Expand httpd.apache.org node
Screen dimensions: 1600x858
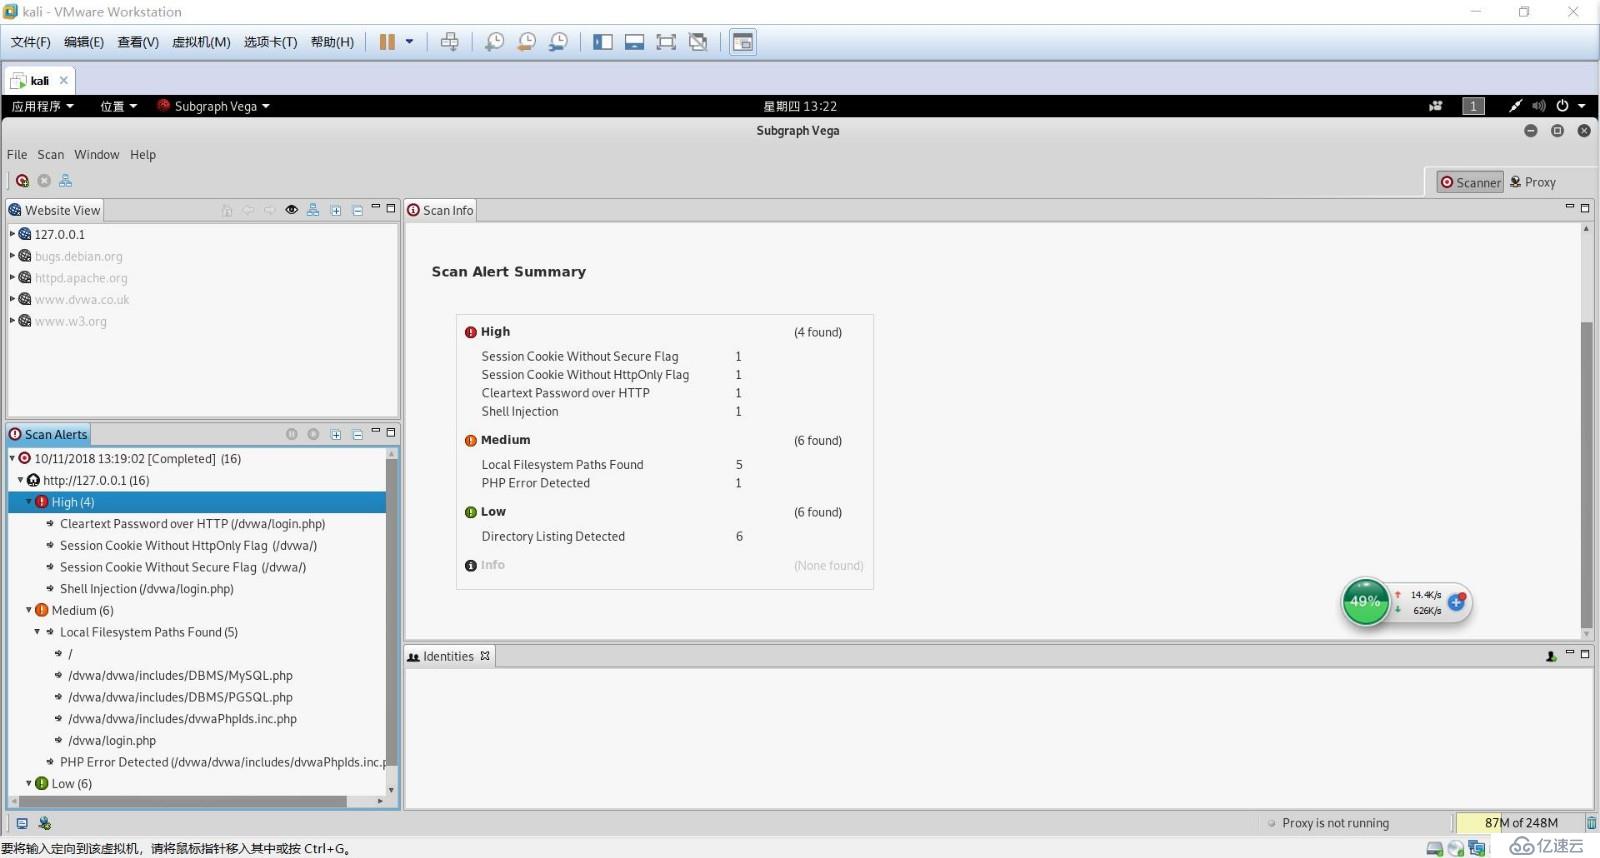[13, 277]
